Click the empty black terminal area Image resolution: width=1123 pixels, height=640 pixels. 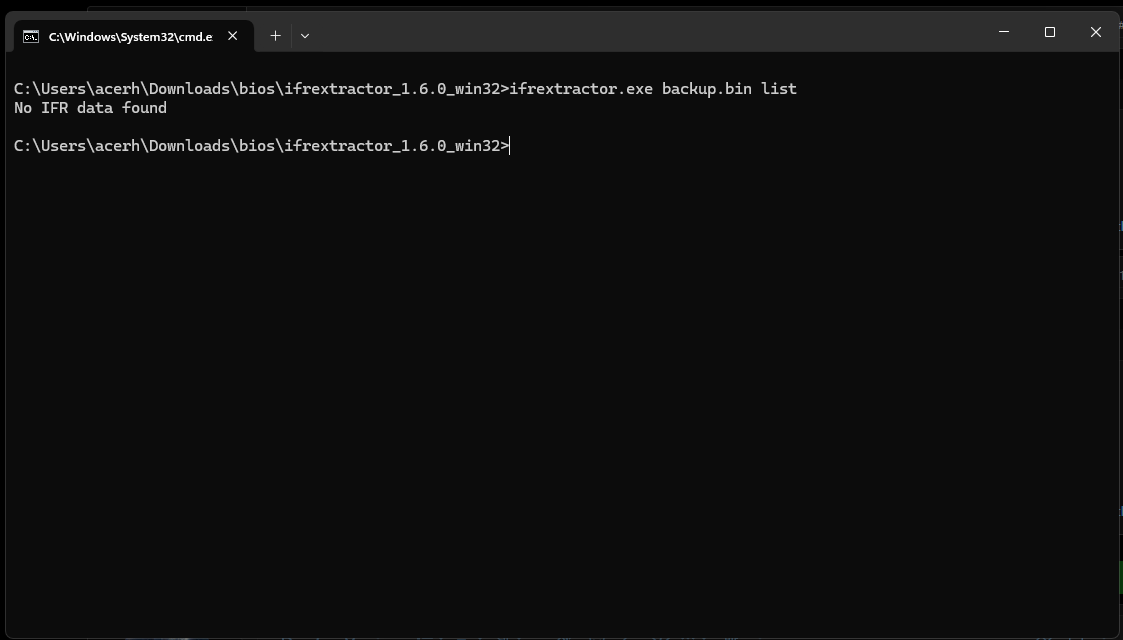pyautogui.click(x=562, y=394)
